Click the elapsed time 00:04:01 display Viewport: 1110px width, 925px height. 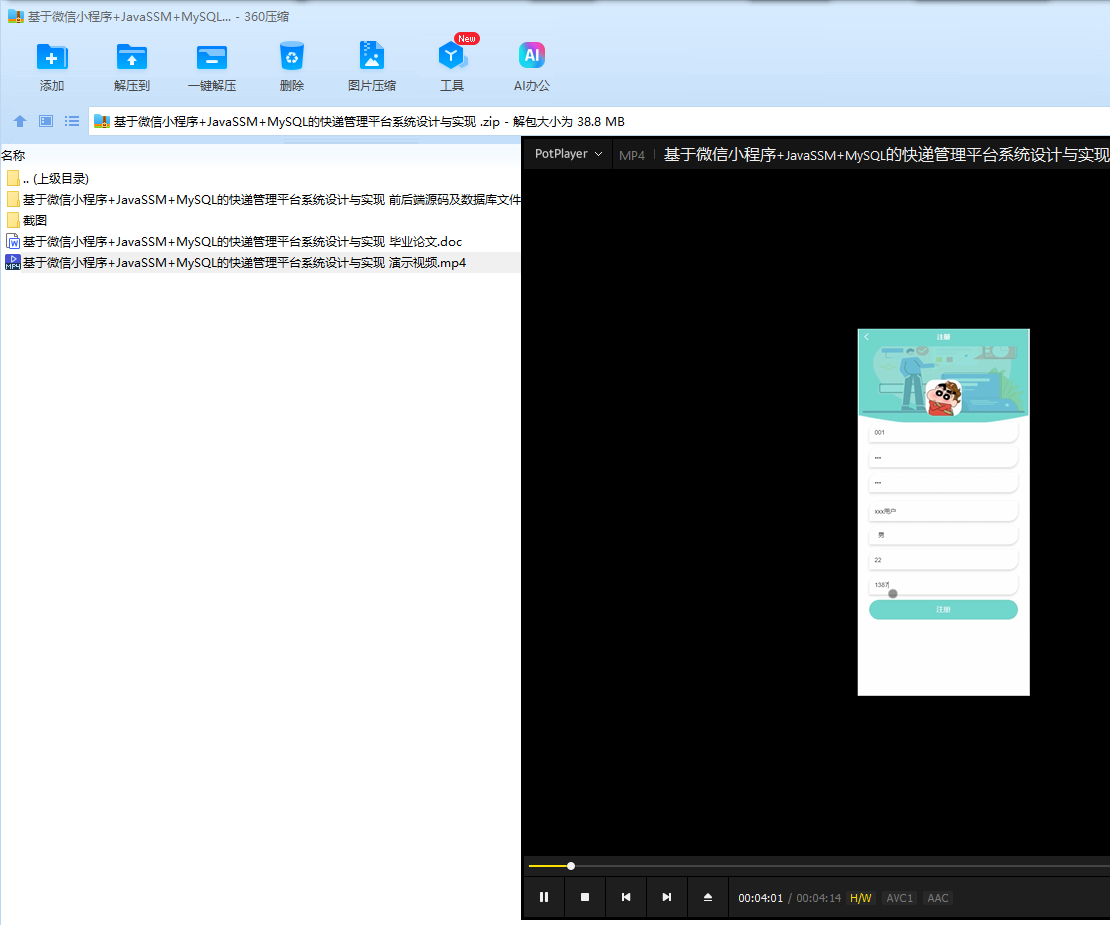[760, 898]
